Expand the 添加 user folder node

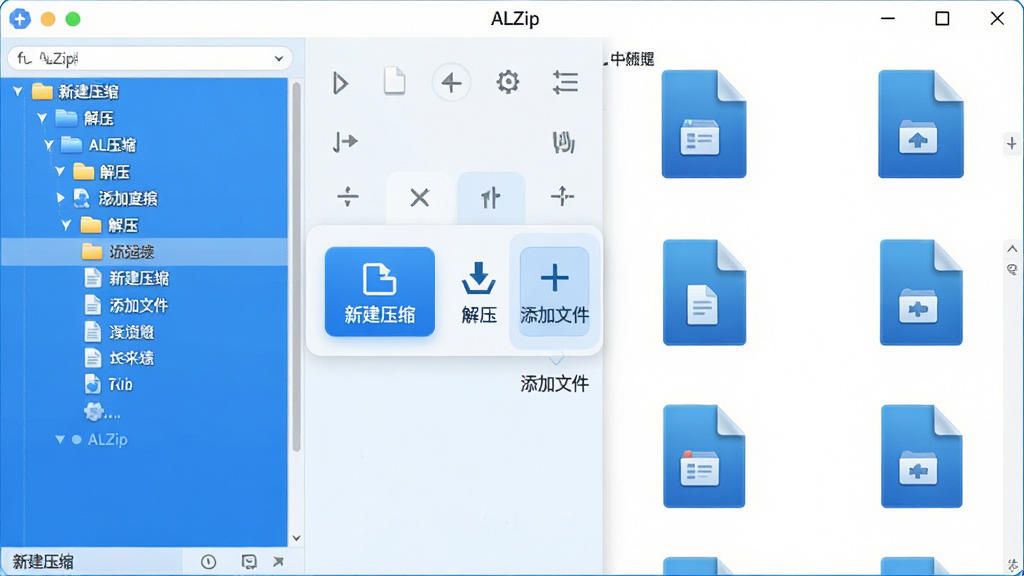point(60,198)
